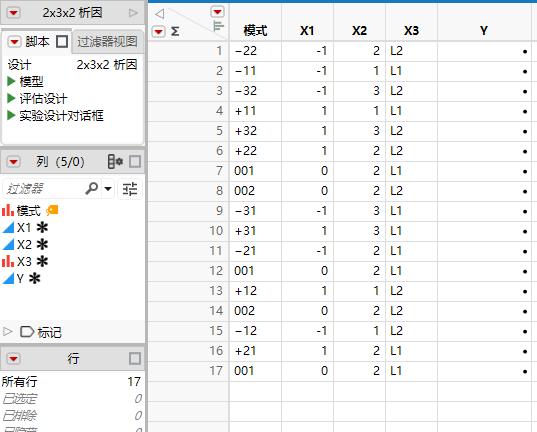
Task: Click the header graphs toggle icon in grid corner
Action: click(218, 26)
